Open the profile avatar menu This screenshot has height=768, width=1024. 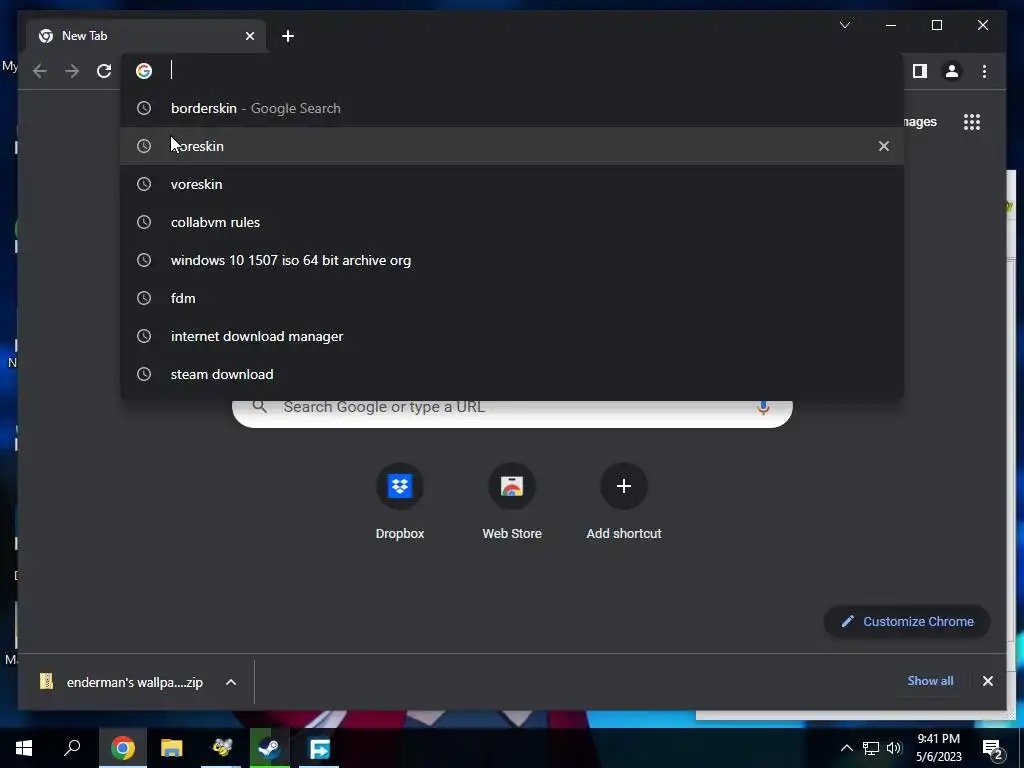click(x=952, y=71)
